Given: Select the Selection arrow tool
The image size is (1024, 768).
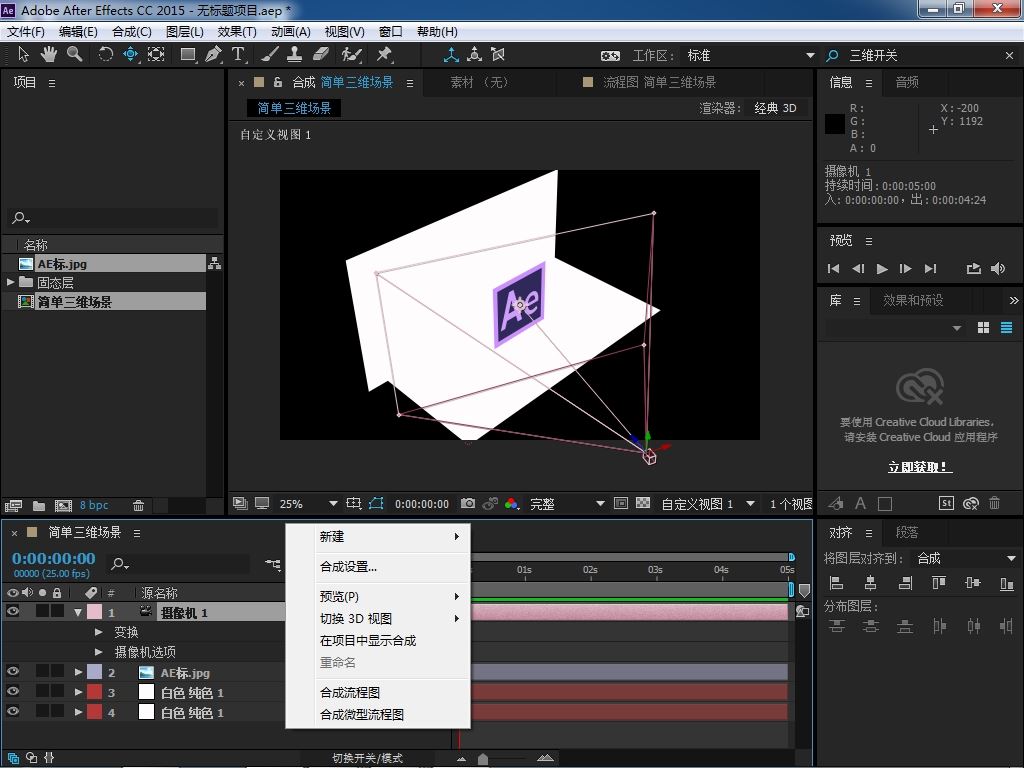Looking at the screenshot, I should click(24, 54).
